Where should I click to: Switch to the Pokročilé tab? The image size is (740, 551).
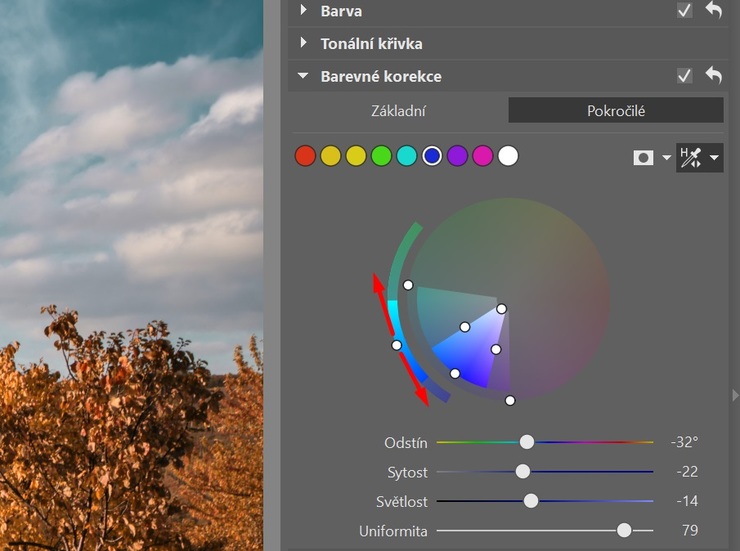[x=616, y=110]
